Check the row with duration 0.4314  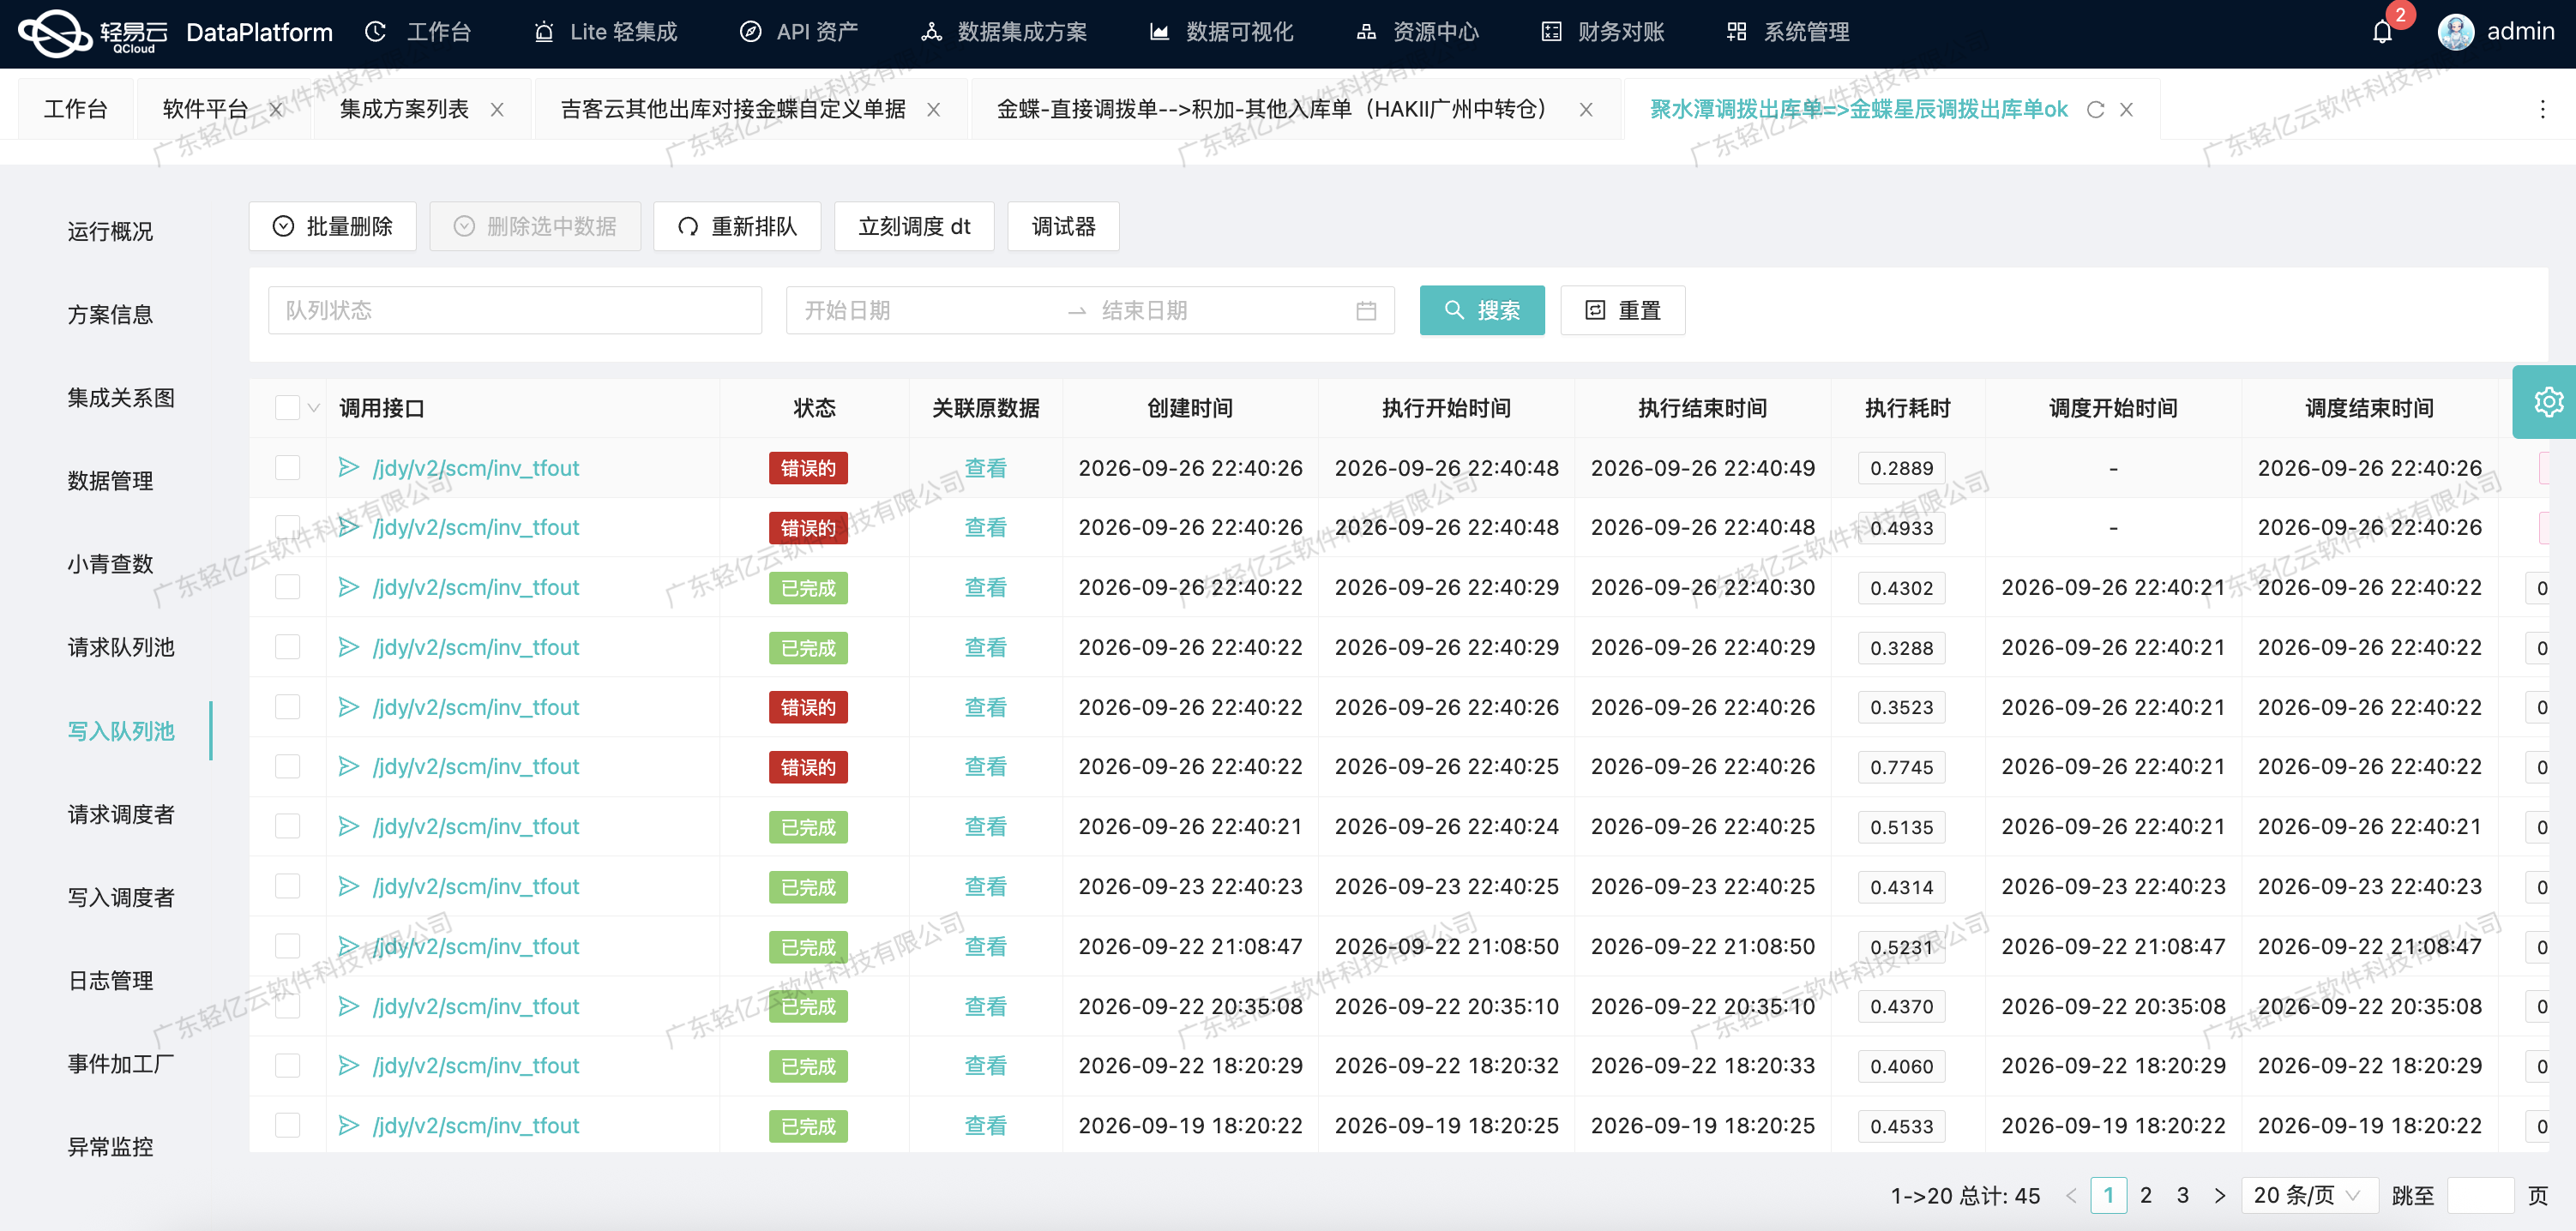point(288,886)
